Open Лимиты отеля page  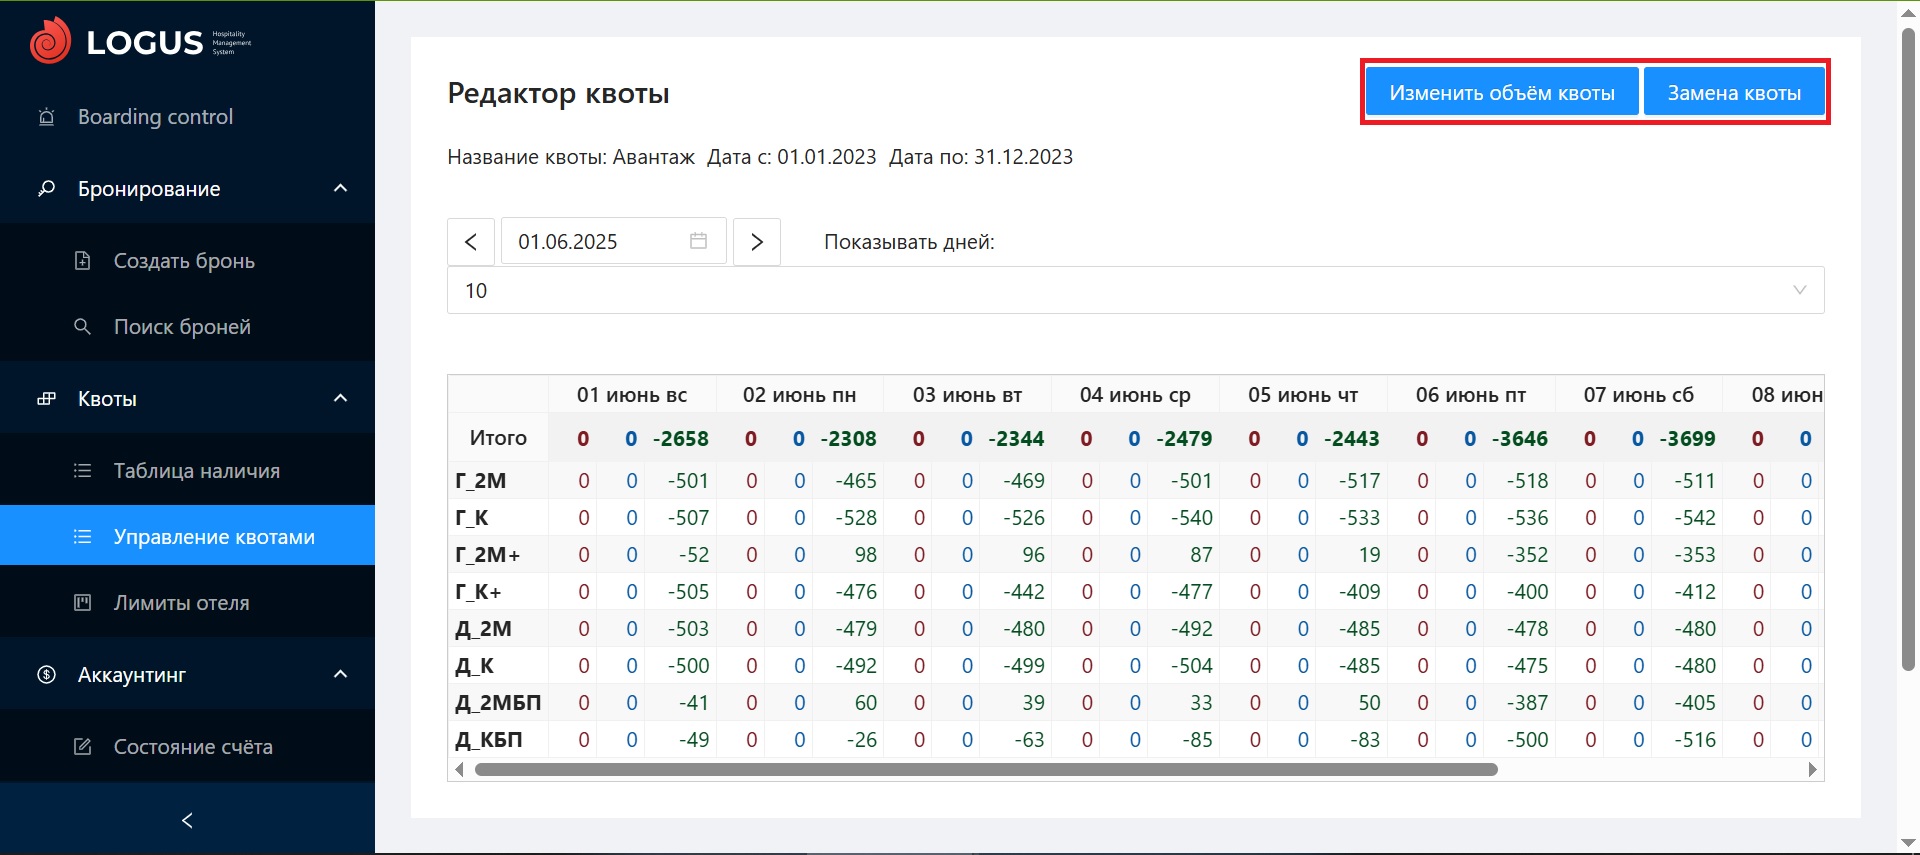click(181, 603)
